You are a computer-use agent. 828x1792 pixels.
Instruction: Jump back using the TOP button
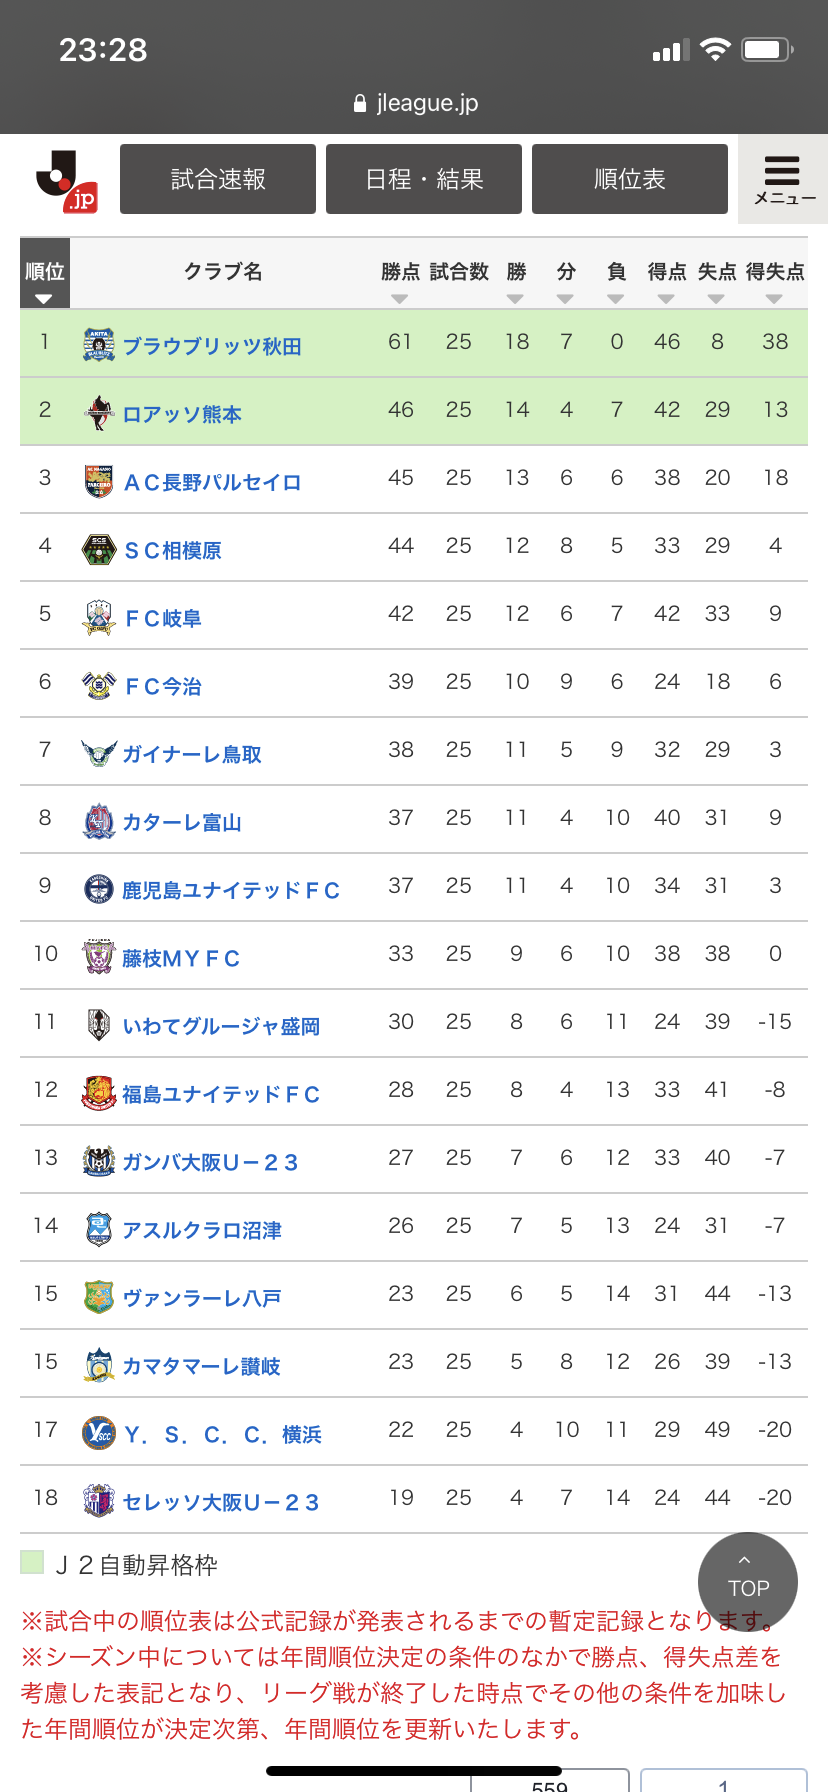748,1582
